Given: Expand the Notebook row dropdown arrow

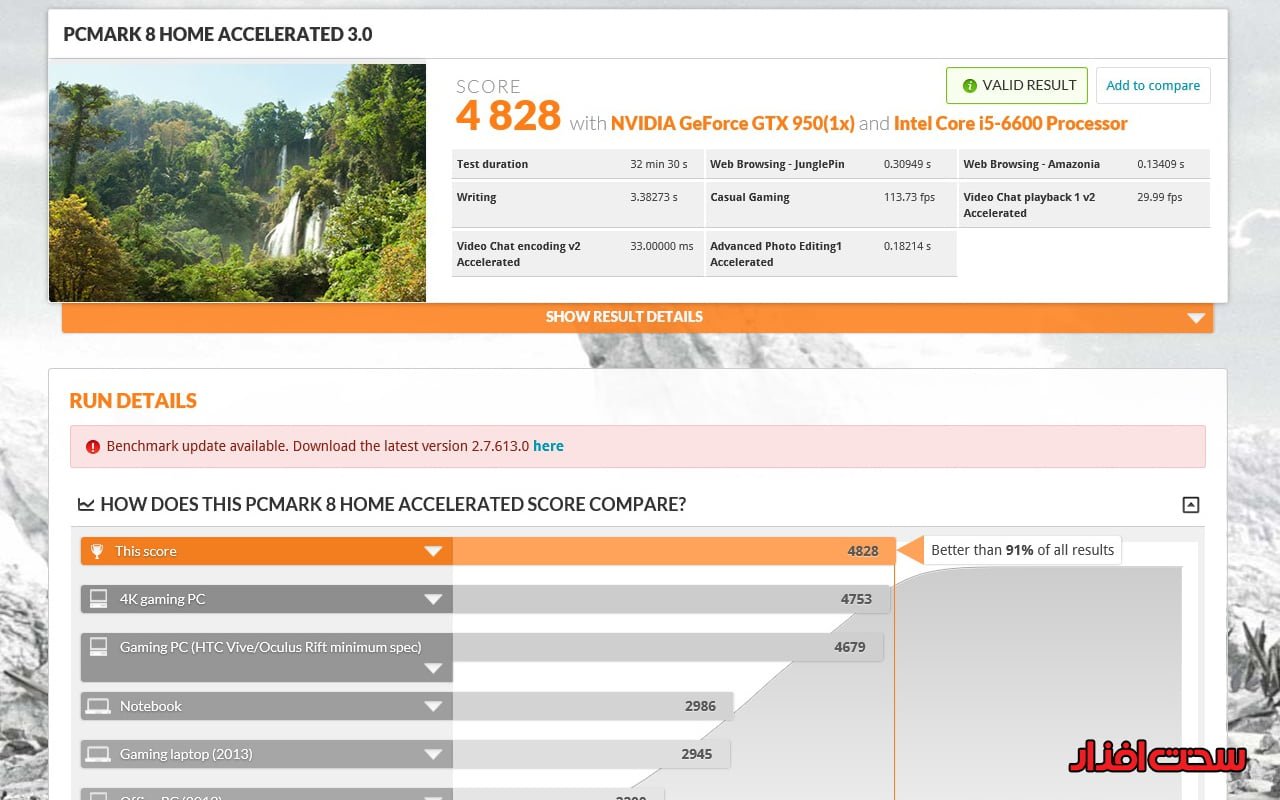Looking at the screenshot, I should pyautogui.click(x=433, y=706).
